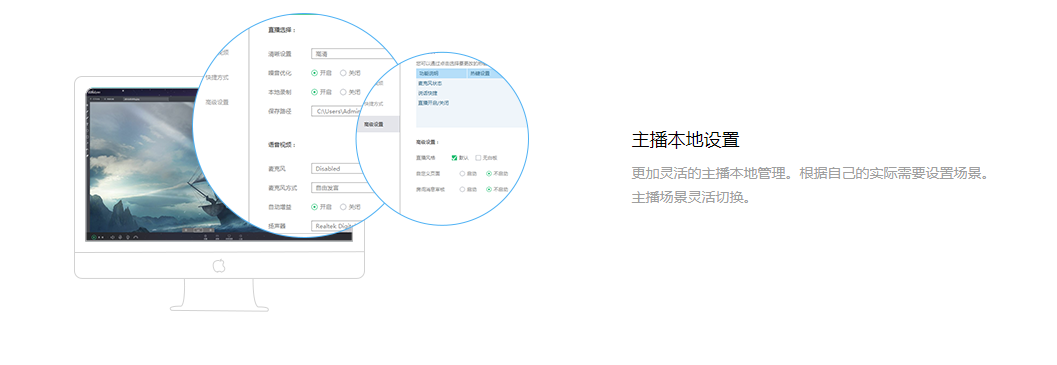
Task: Select 关闭 for 自动增益
Action: tap(343, 207)
